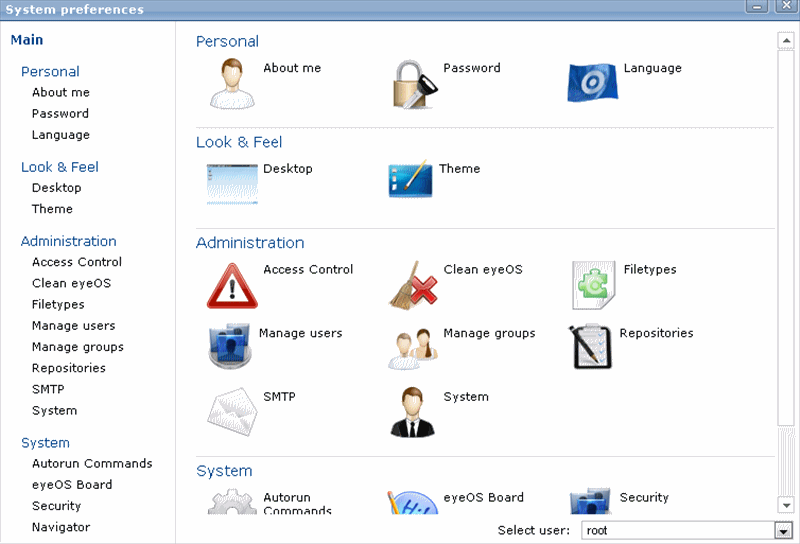Click the Password padlock icon
This screenshot has height=544, width=800.
[413, 83]
